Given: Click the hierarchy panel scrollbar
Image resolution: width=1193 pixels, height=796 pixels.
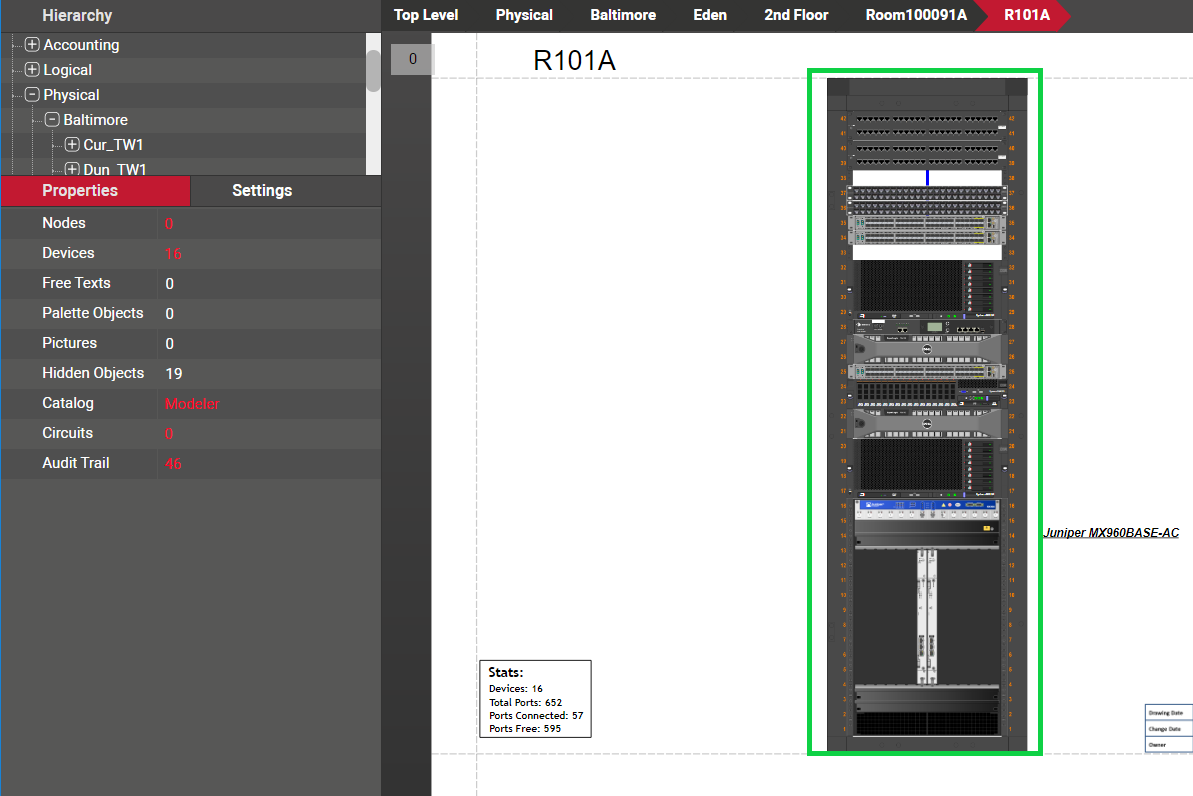Looking at the screenshot, I should point(373,70).
